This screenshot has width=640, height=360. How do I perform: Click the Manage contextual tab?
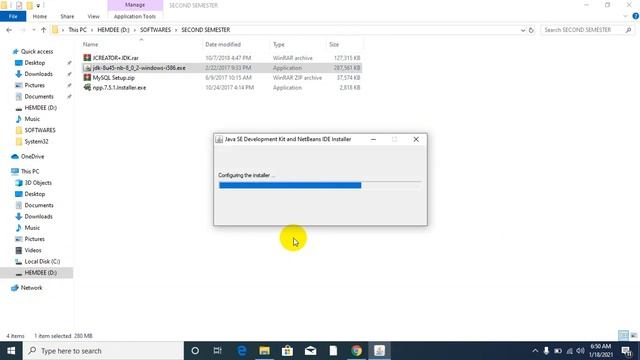135,5
